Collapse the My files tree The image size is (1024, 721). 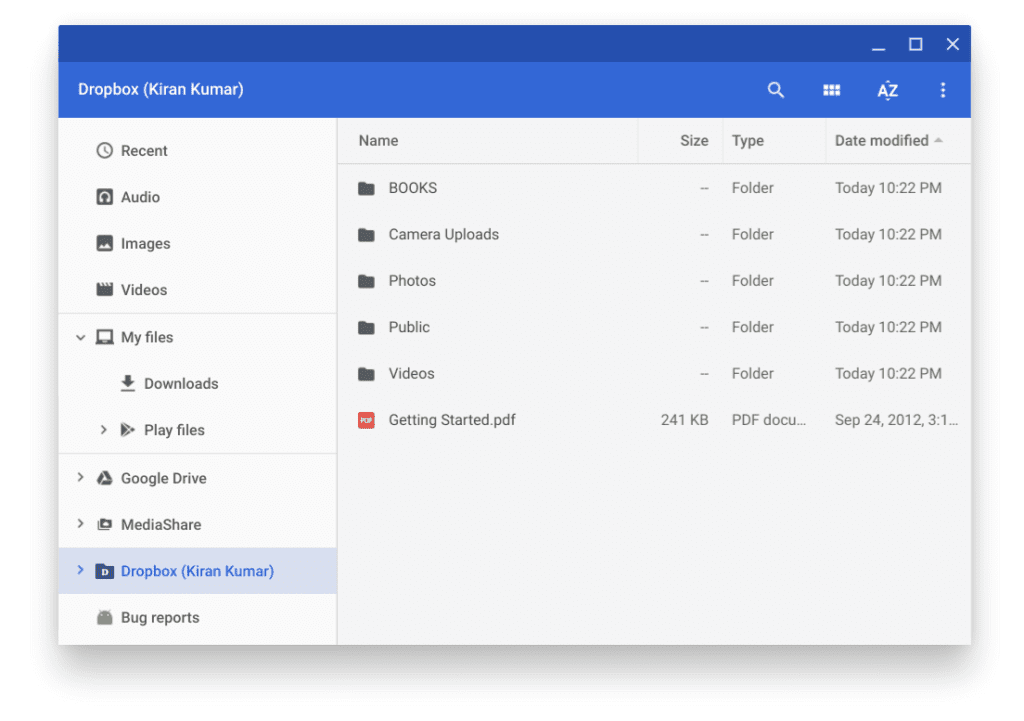[x=80, y=338]
